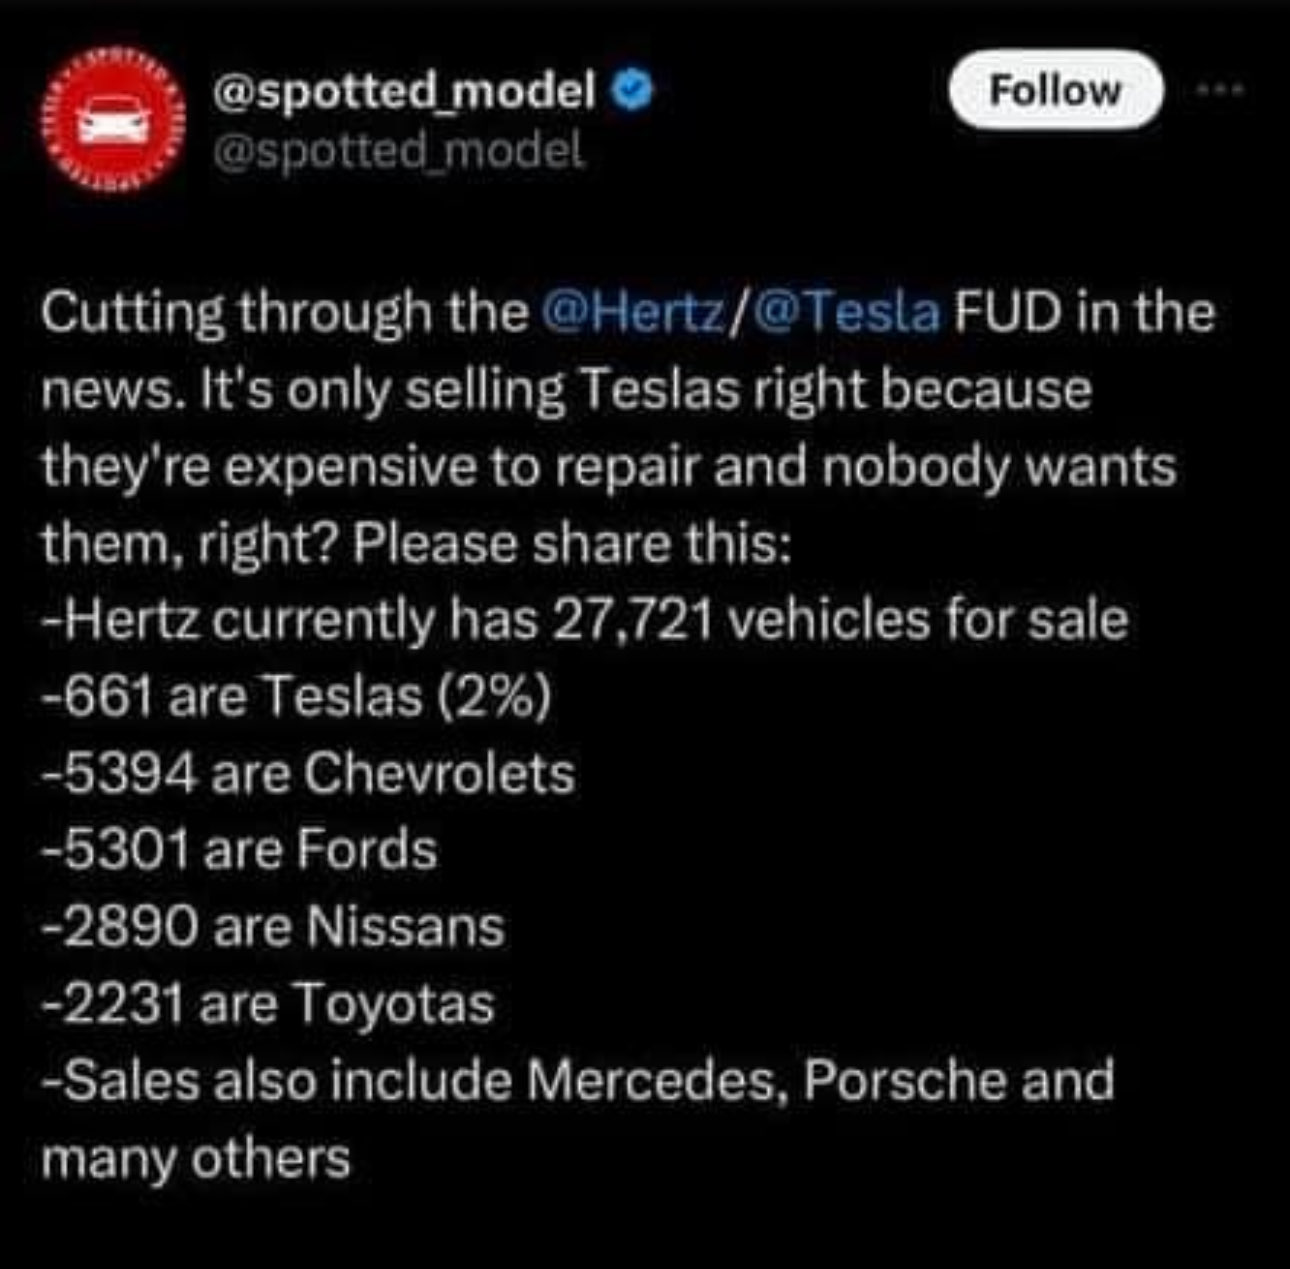The height and width of the screenshot is (1269, 1290).
Task: Click the gray @spotted_model handle
Action: point(396,150)
